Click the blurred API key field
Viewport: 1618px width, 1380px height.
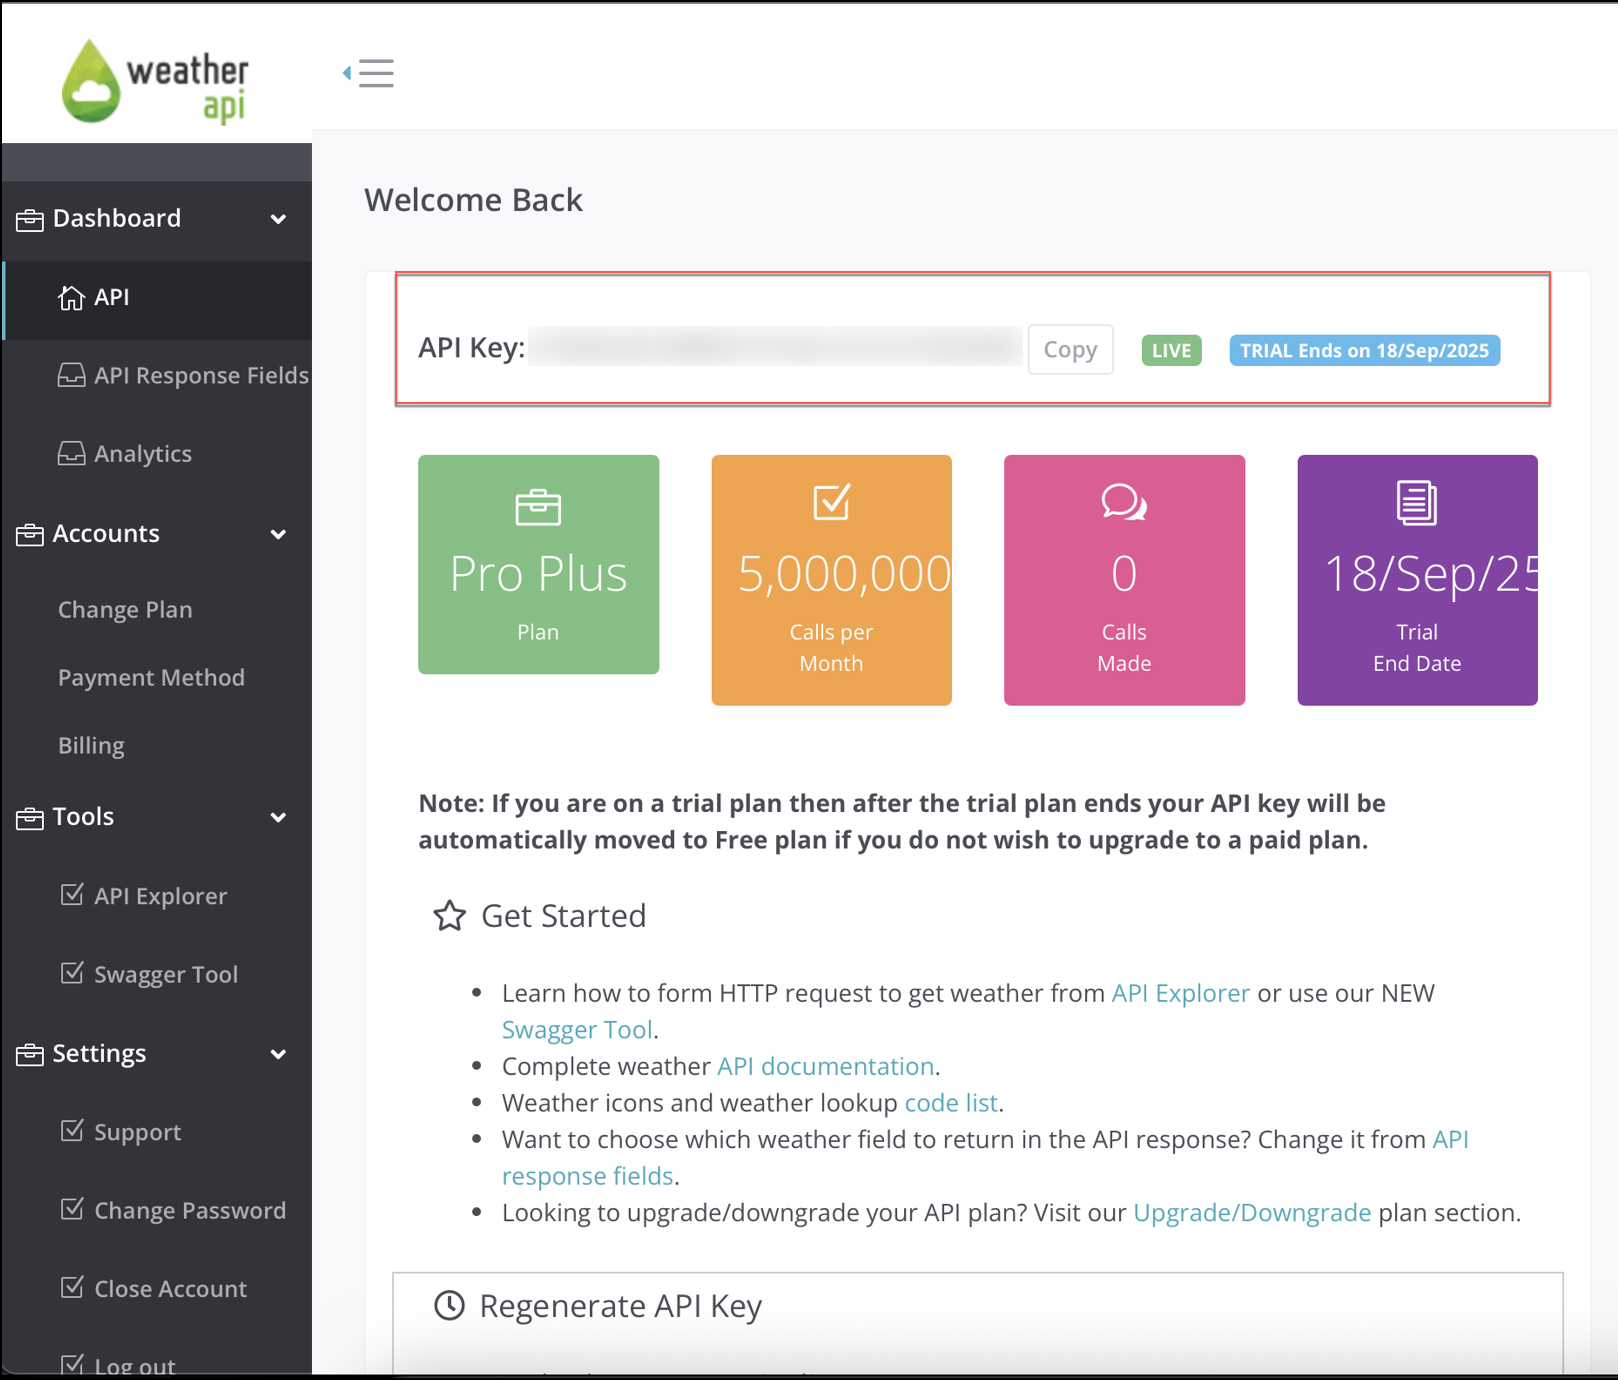775,347
